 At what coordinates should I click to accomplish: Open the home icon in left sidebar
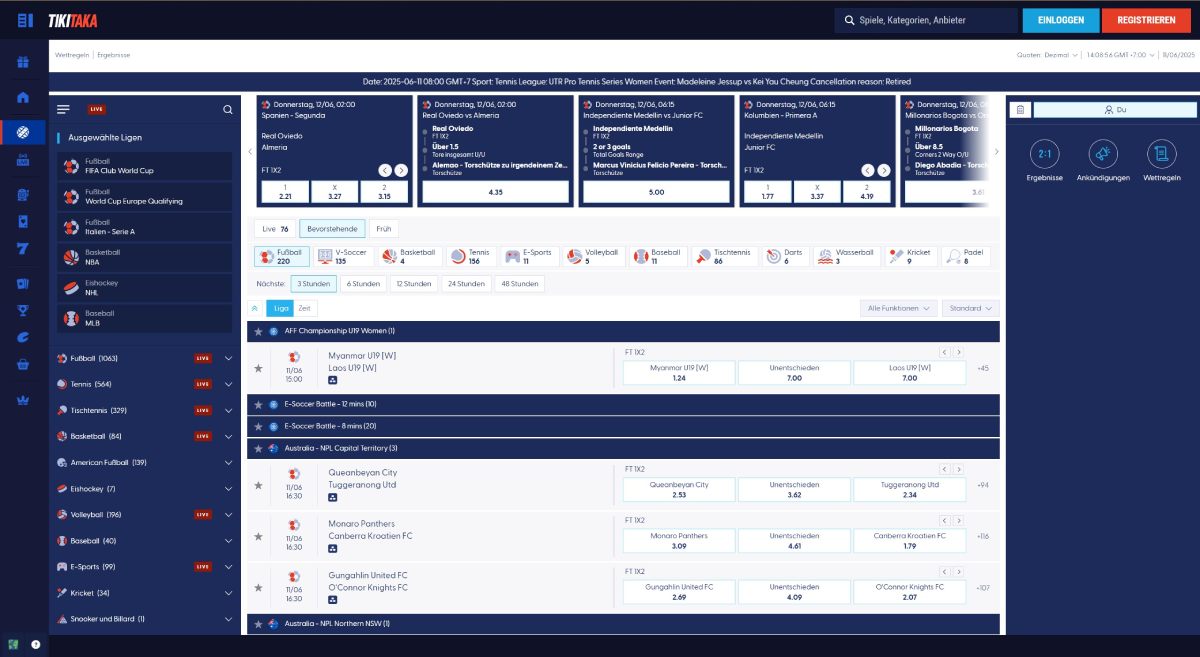coord(23,97)
